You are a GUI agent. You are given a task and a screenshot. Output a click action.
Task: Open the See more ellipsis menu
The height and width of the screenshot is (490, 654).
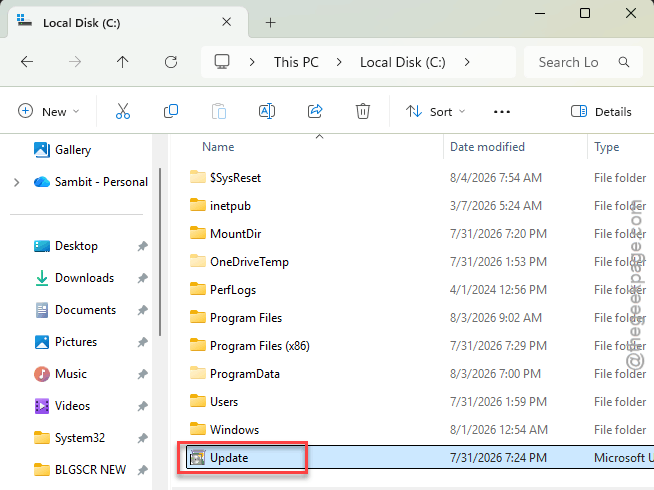(x=501, y=111)
